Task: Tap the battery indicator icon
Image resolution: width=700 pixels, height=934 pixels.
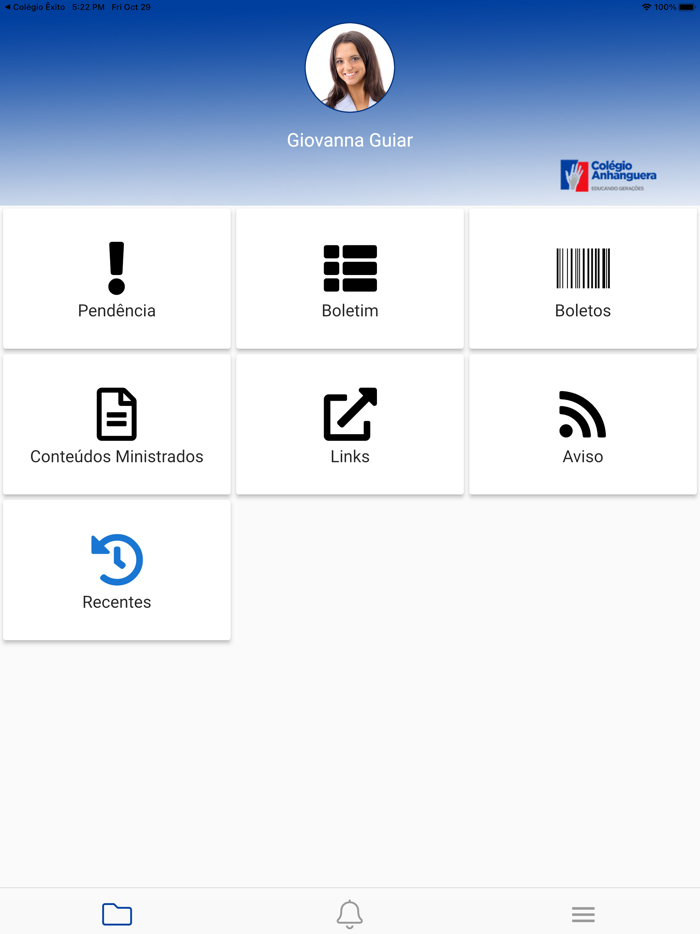Action: [686, 7]
